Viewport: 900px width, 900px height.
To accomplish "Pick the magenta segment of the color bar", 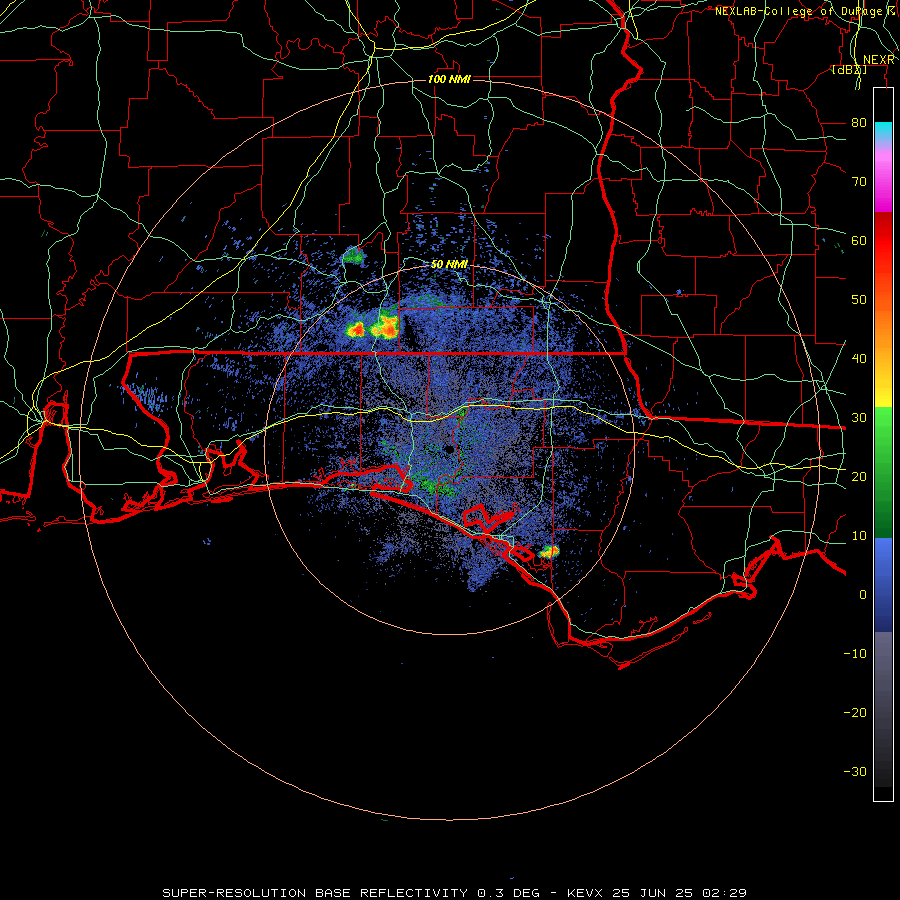I will (x=883, y=189).
